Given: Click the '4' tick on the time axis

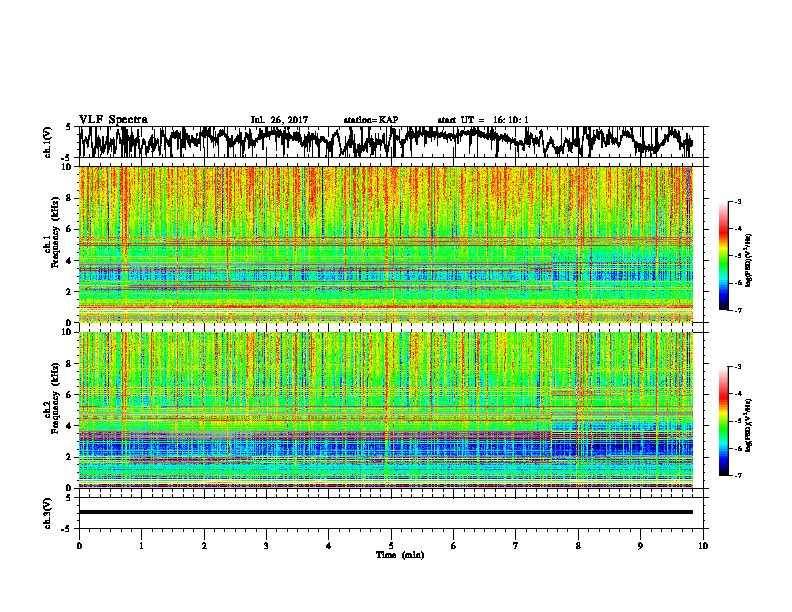Looking at the screenshot, I should click(329, 546).
